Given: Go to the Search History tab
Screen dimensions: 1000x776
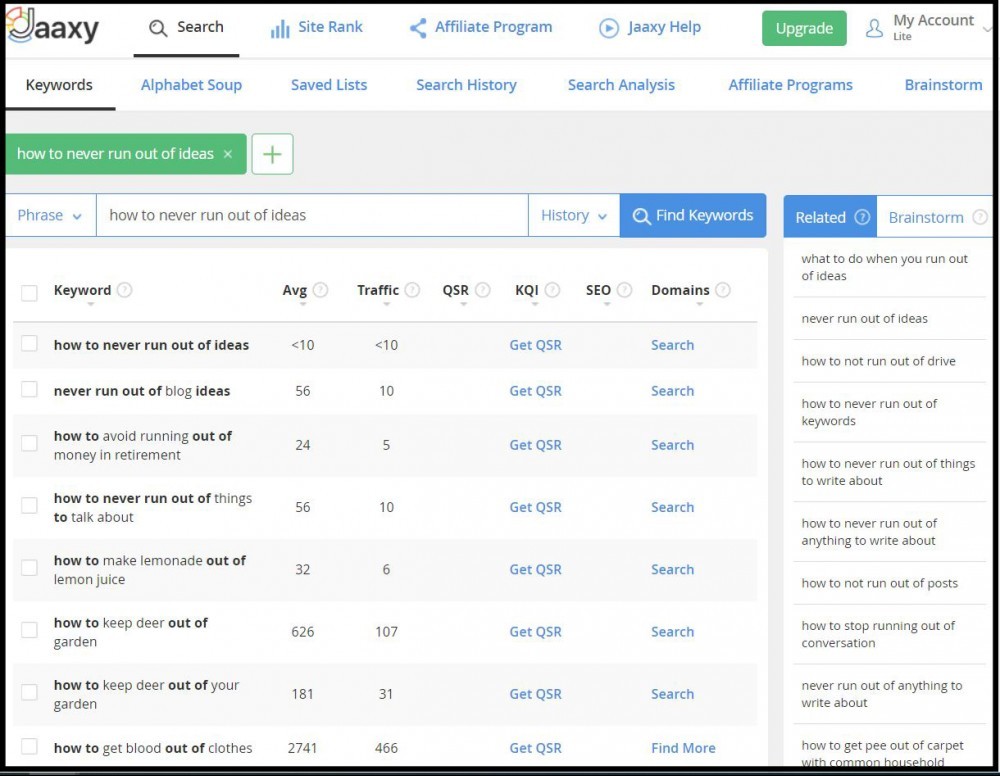Looking at the screenshot, I should coord(466,85).
